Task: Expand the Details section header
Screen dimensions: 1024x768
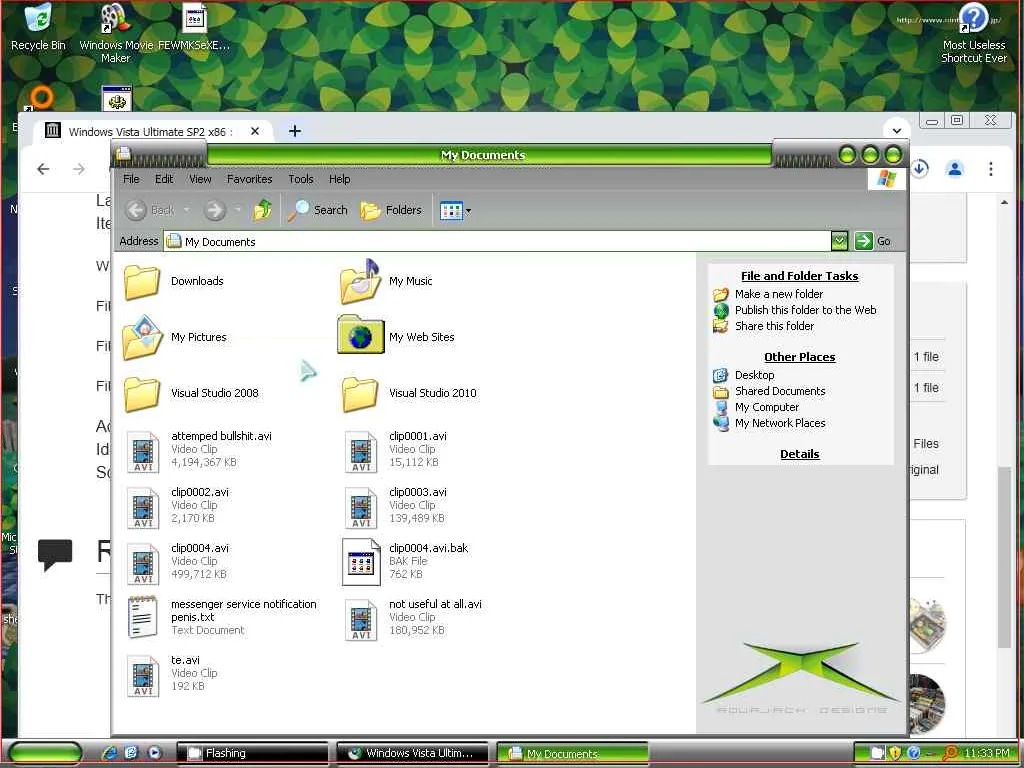Action: click(799, 455)
